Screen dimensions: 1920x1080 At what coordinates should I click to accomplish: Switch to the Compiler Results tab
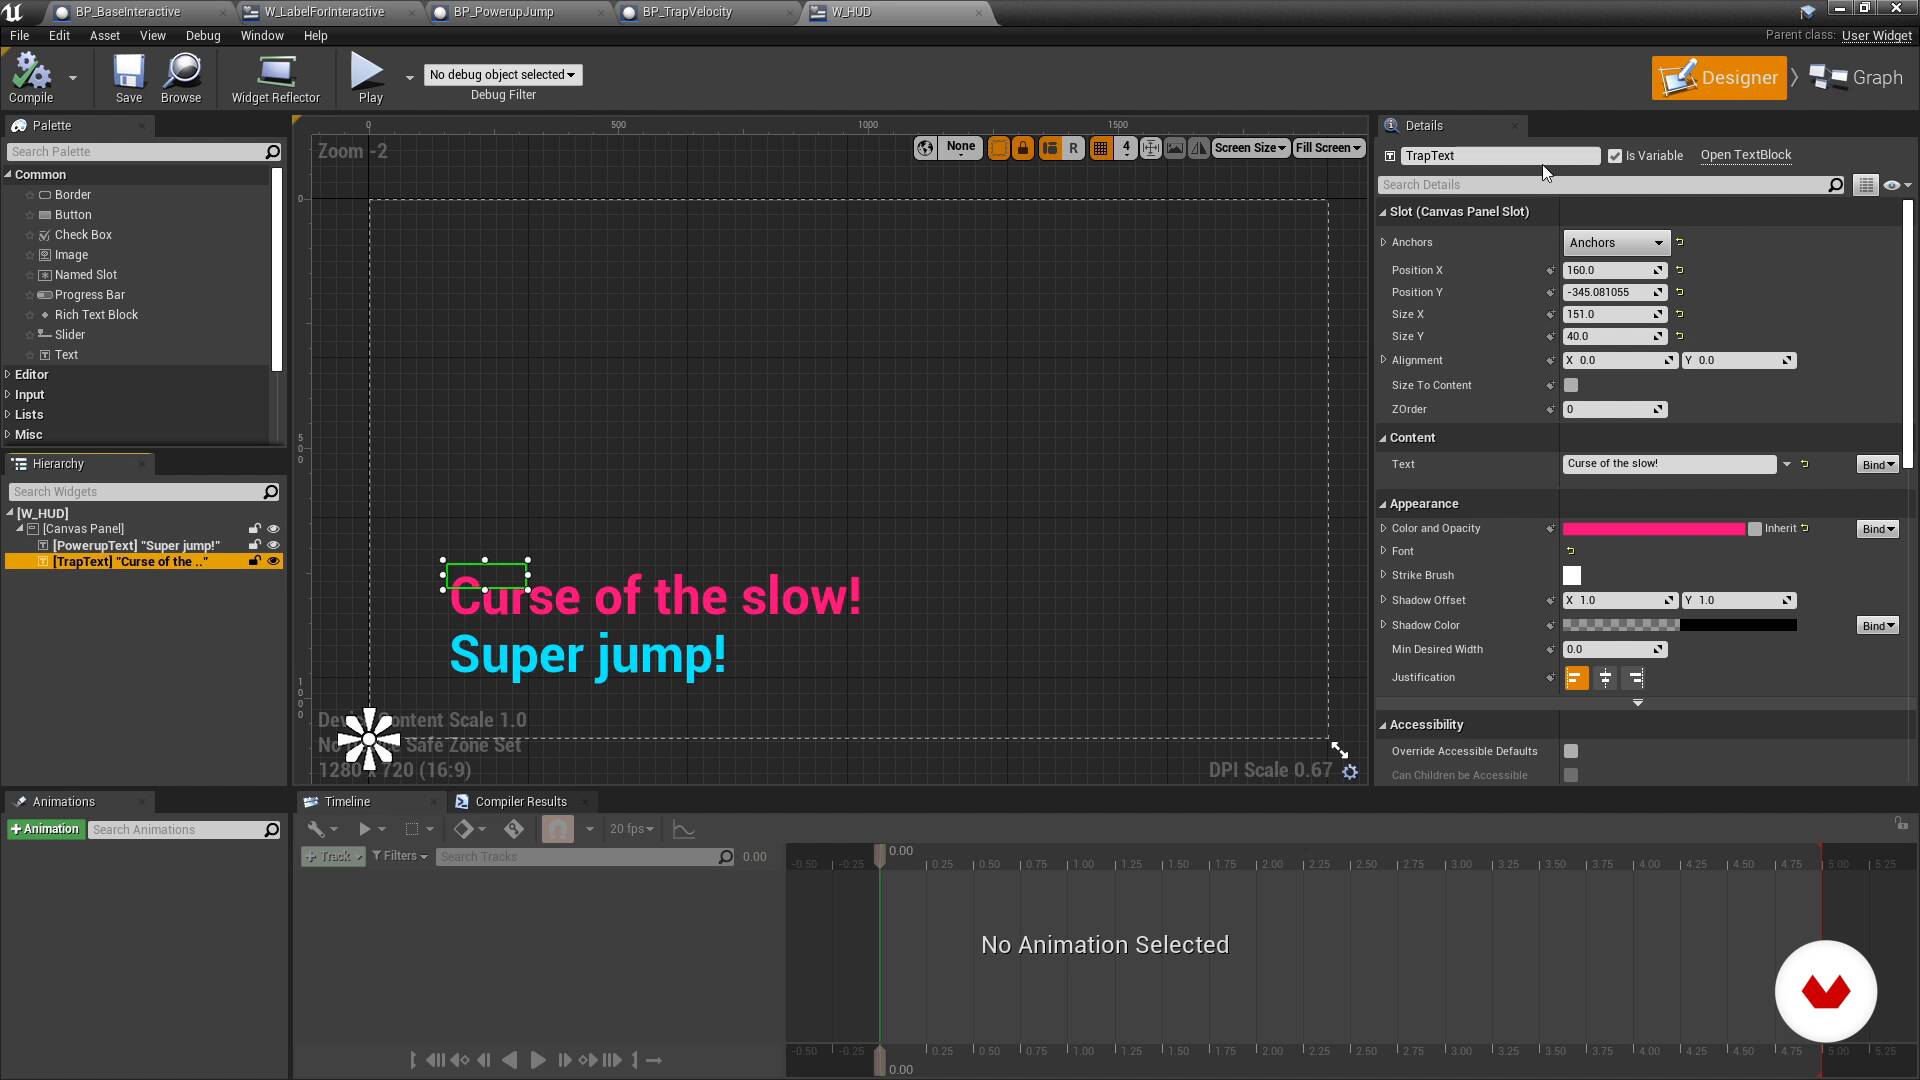(520, 802)
